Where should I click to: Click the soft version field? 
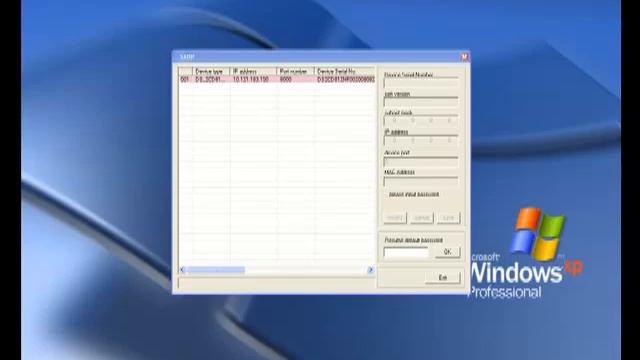[x=421, y=102]
